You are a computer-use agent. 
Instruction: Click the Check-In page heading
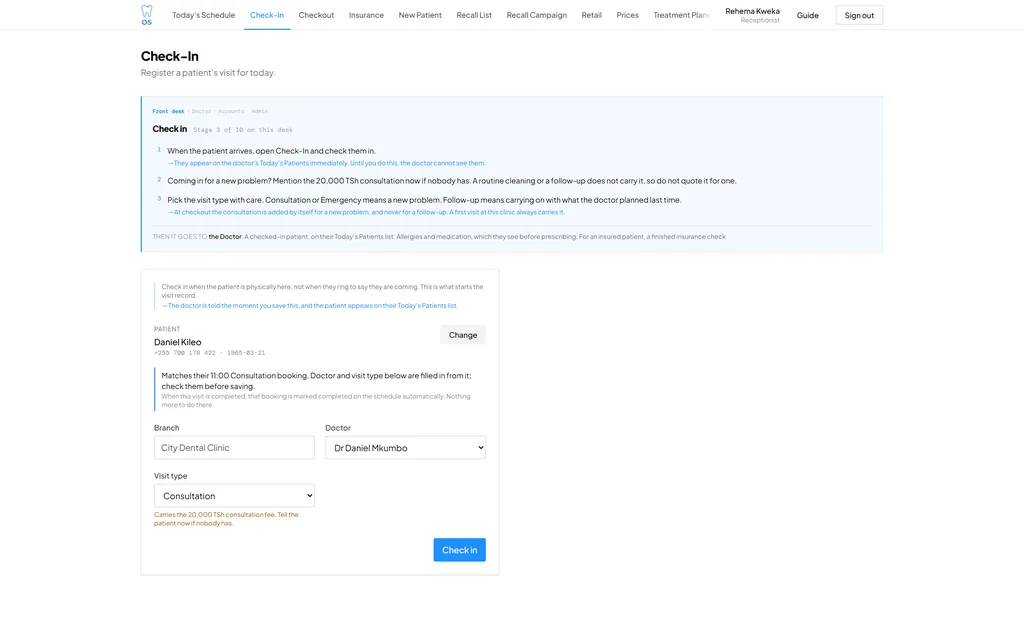click(169, 56)
